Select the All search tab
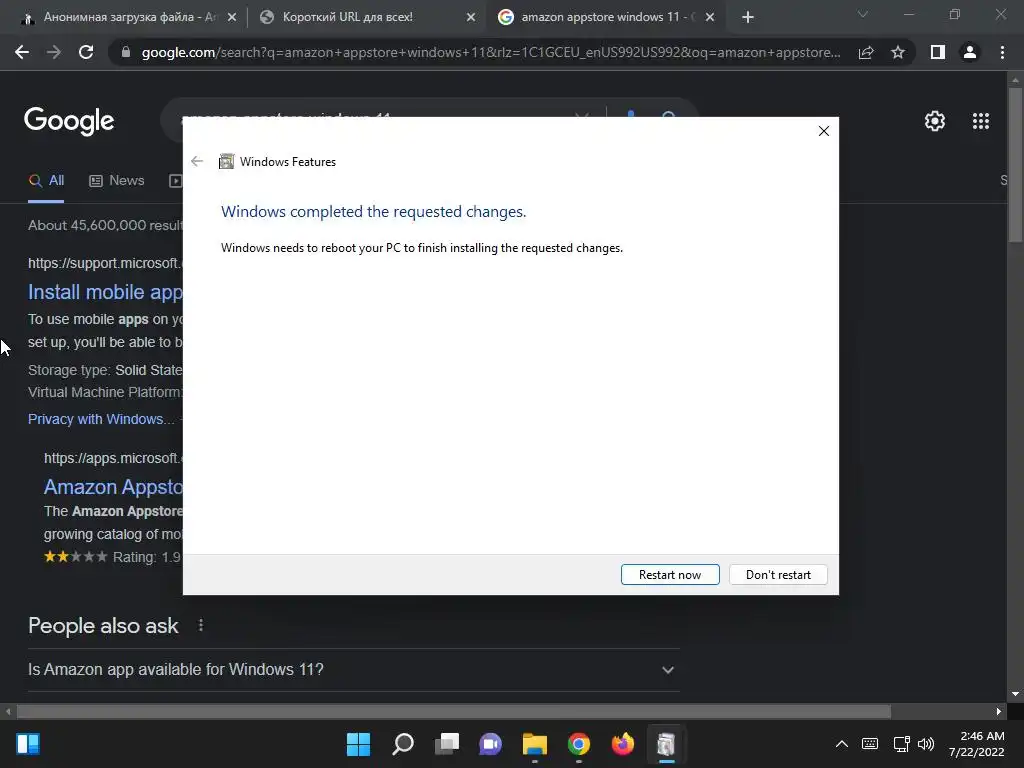 pyautogui.click(x=46, y=180)
